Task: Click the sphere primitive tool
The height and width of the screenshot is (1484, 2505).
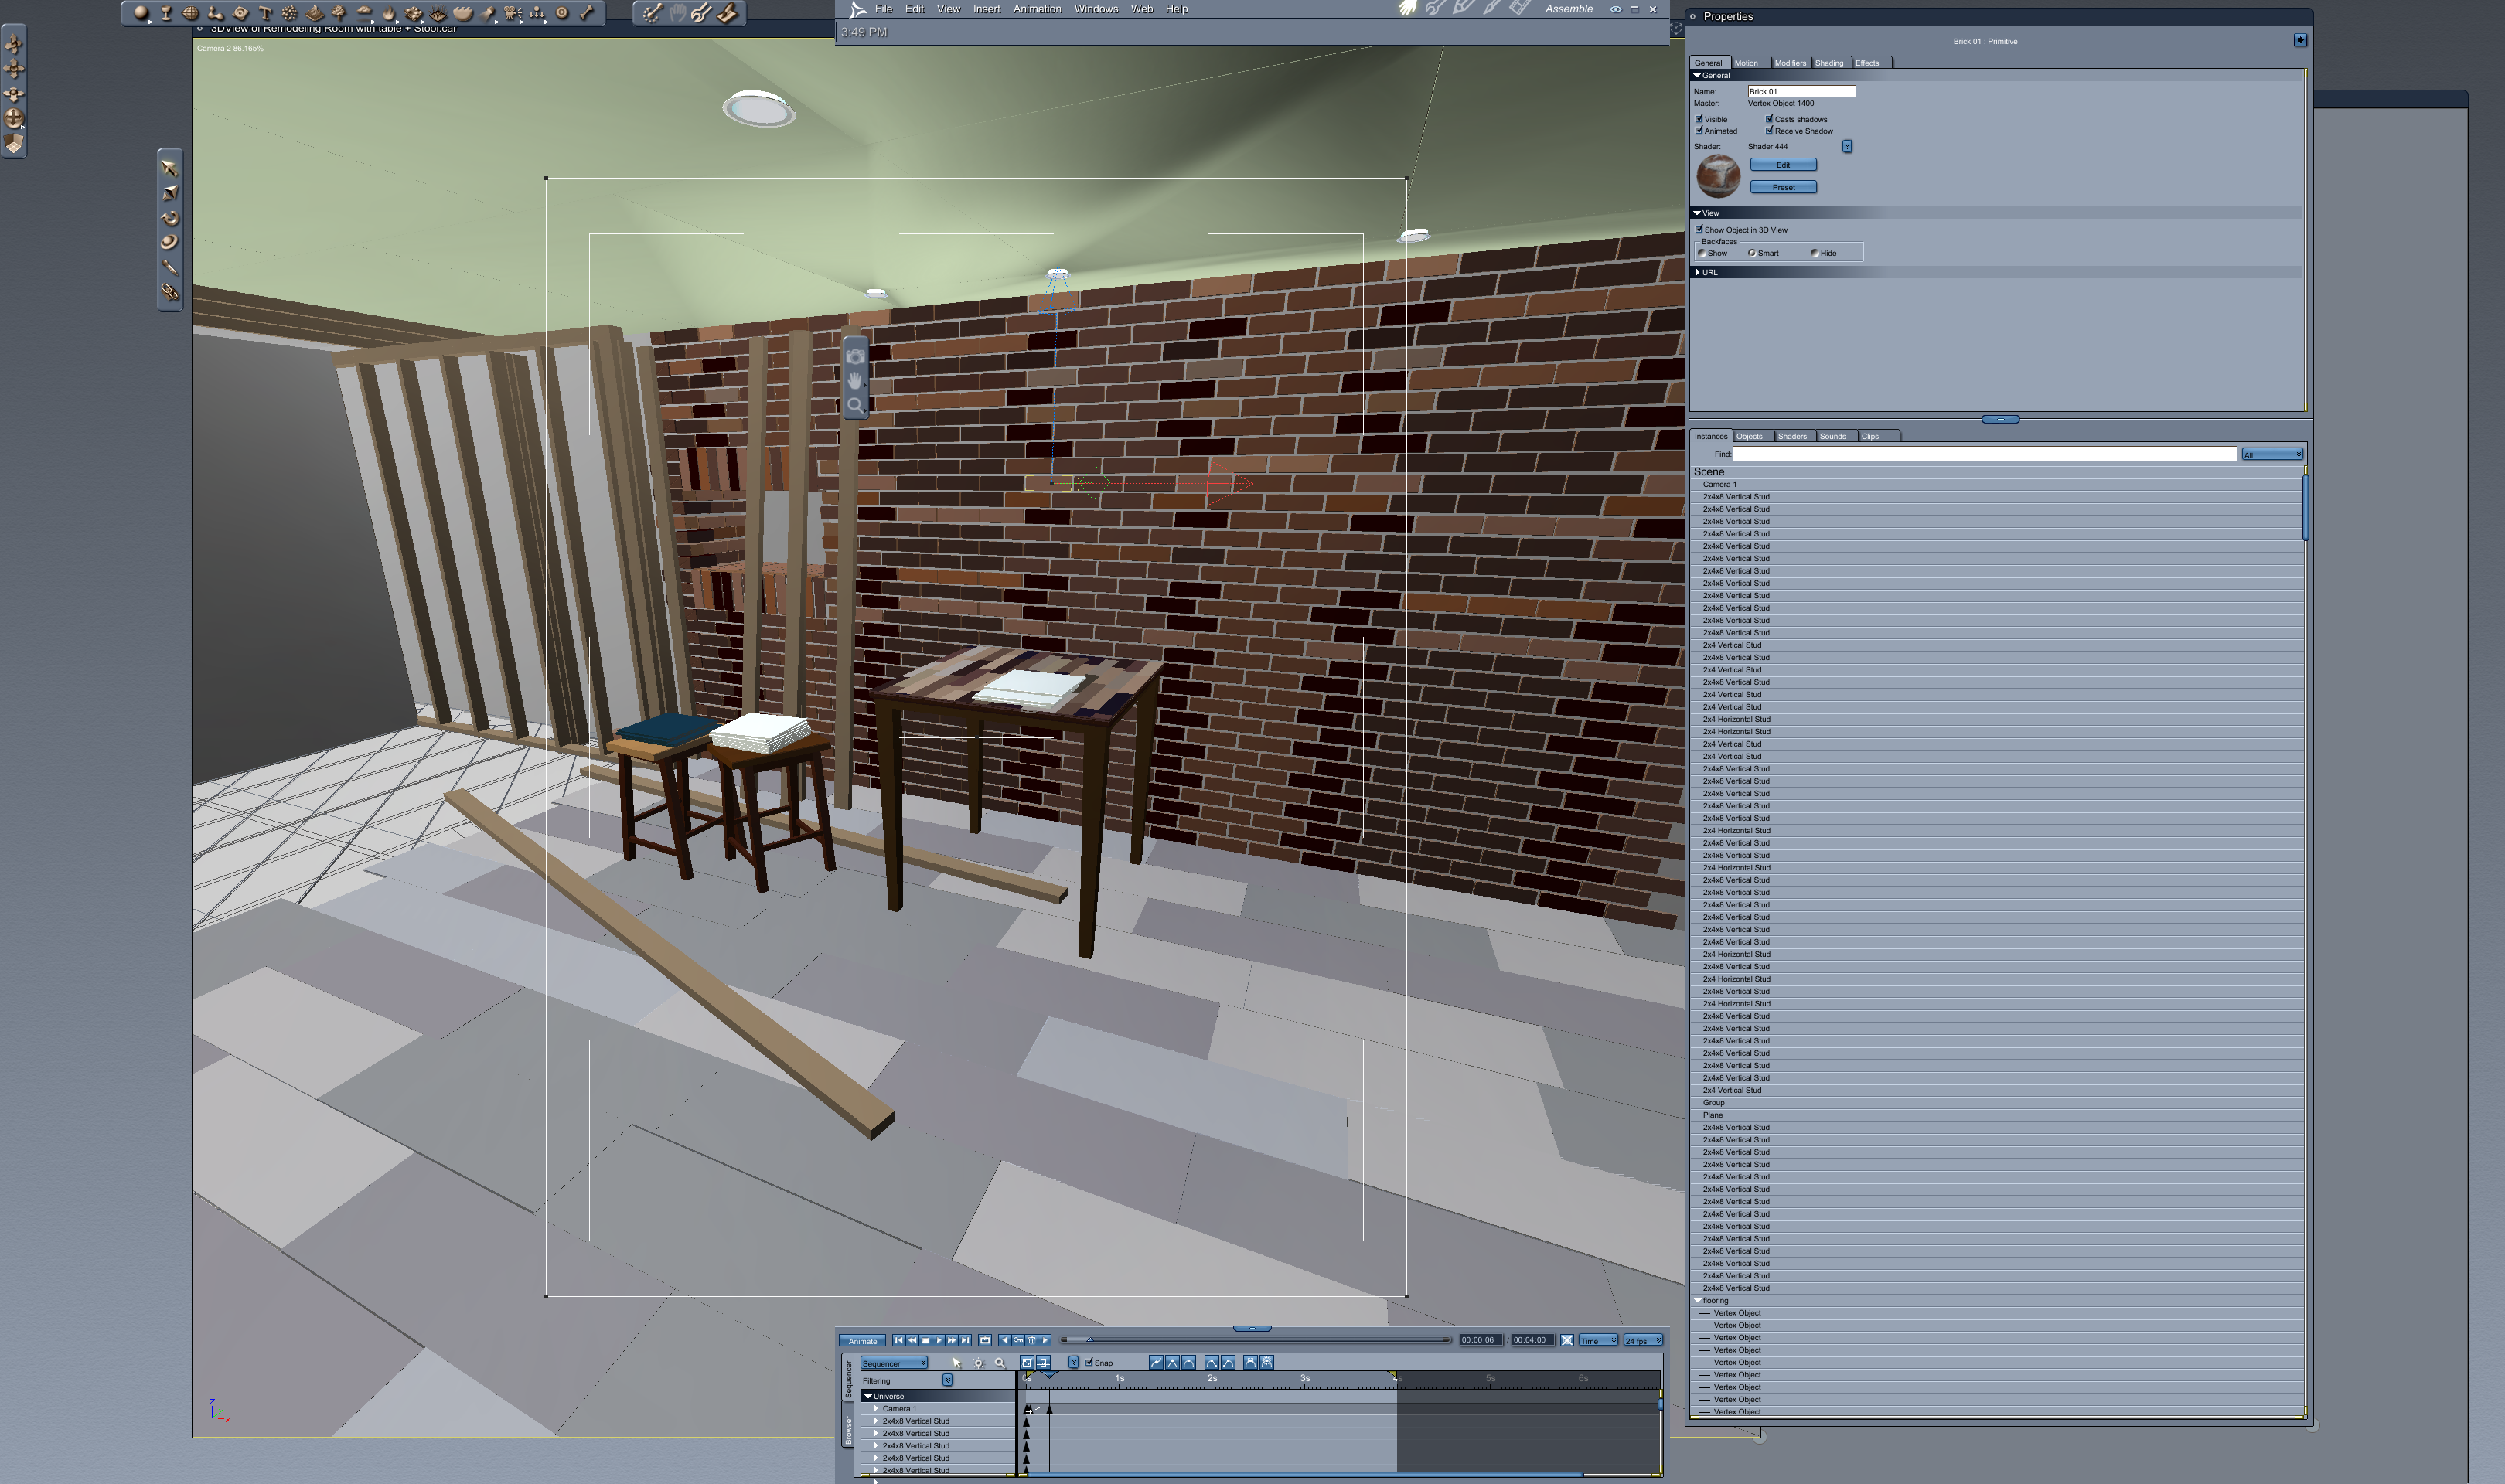Action: coord(140,13)
